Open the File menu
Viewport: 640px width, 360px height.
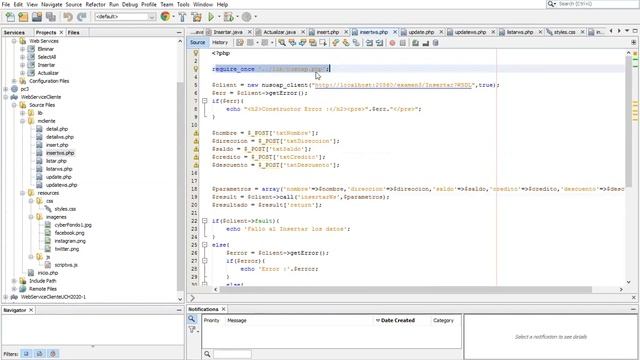pyautogui.click(x=6, y=4)
